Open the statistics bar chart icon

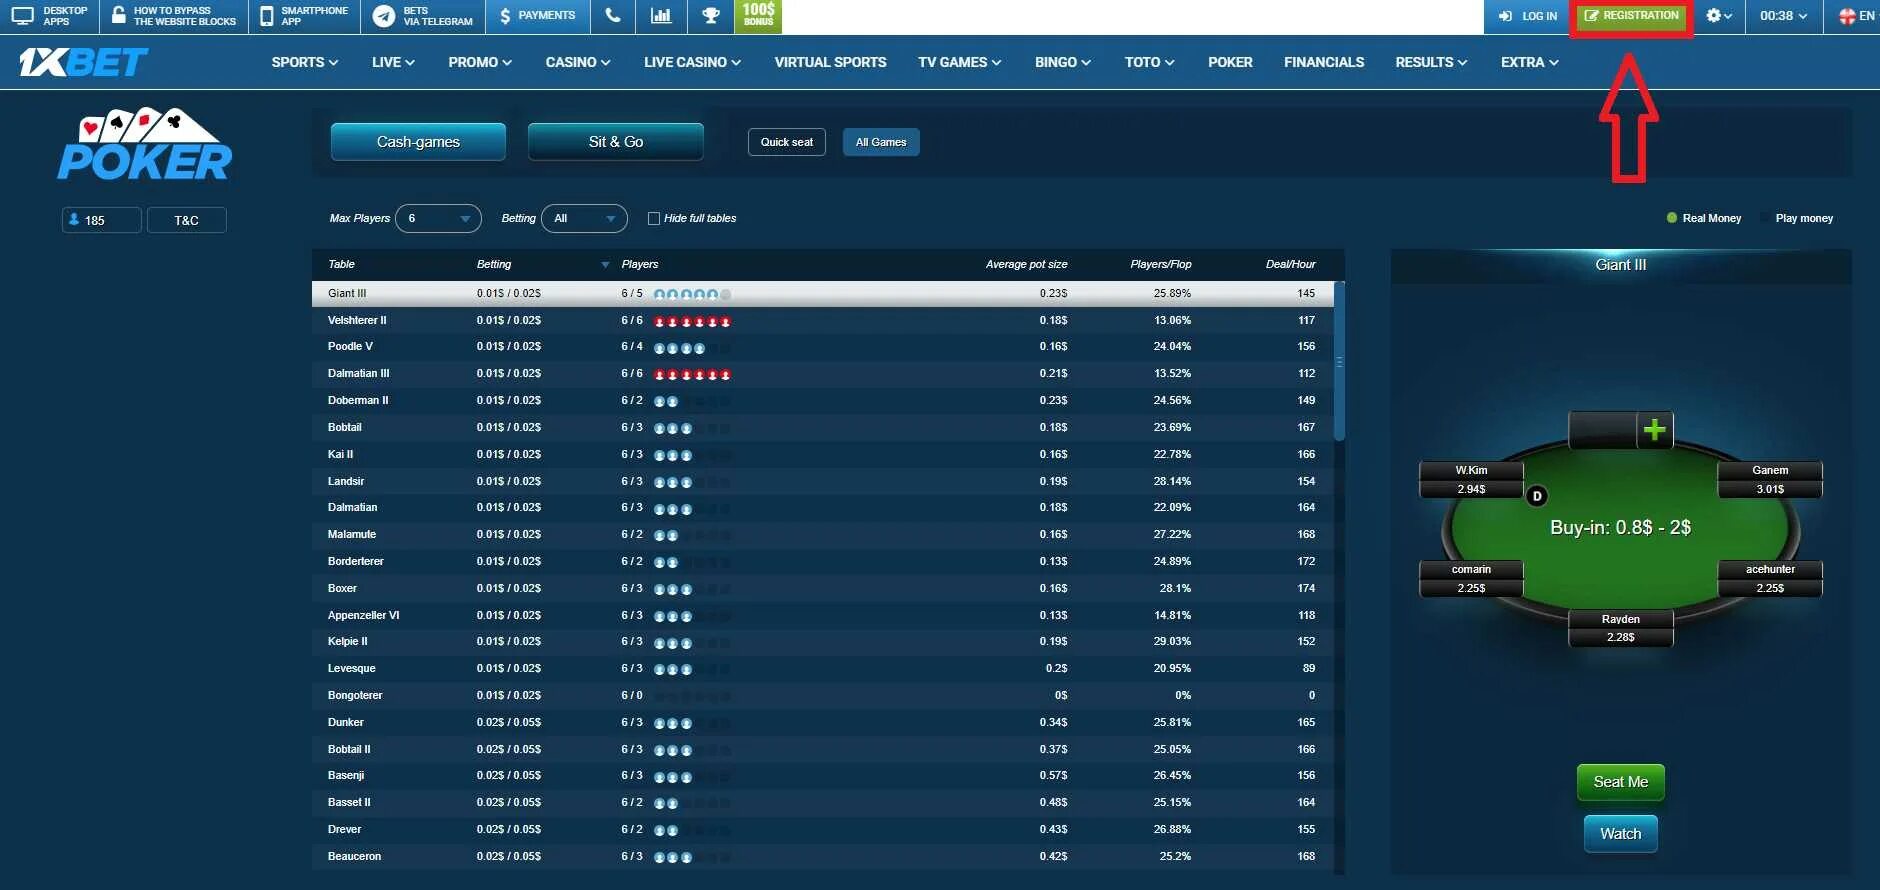coord(661,16)
